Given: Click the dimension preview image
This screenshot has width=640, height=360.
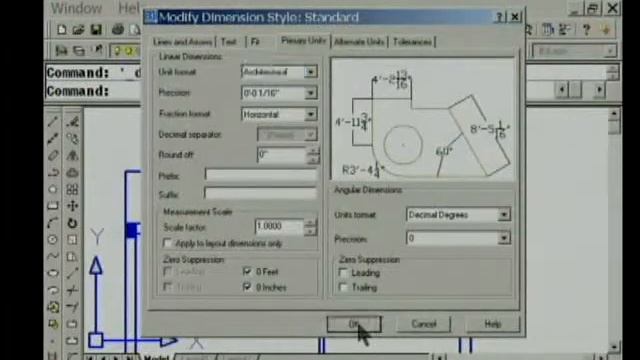Looking at the screenshot, I should (x=423, y=119).
